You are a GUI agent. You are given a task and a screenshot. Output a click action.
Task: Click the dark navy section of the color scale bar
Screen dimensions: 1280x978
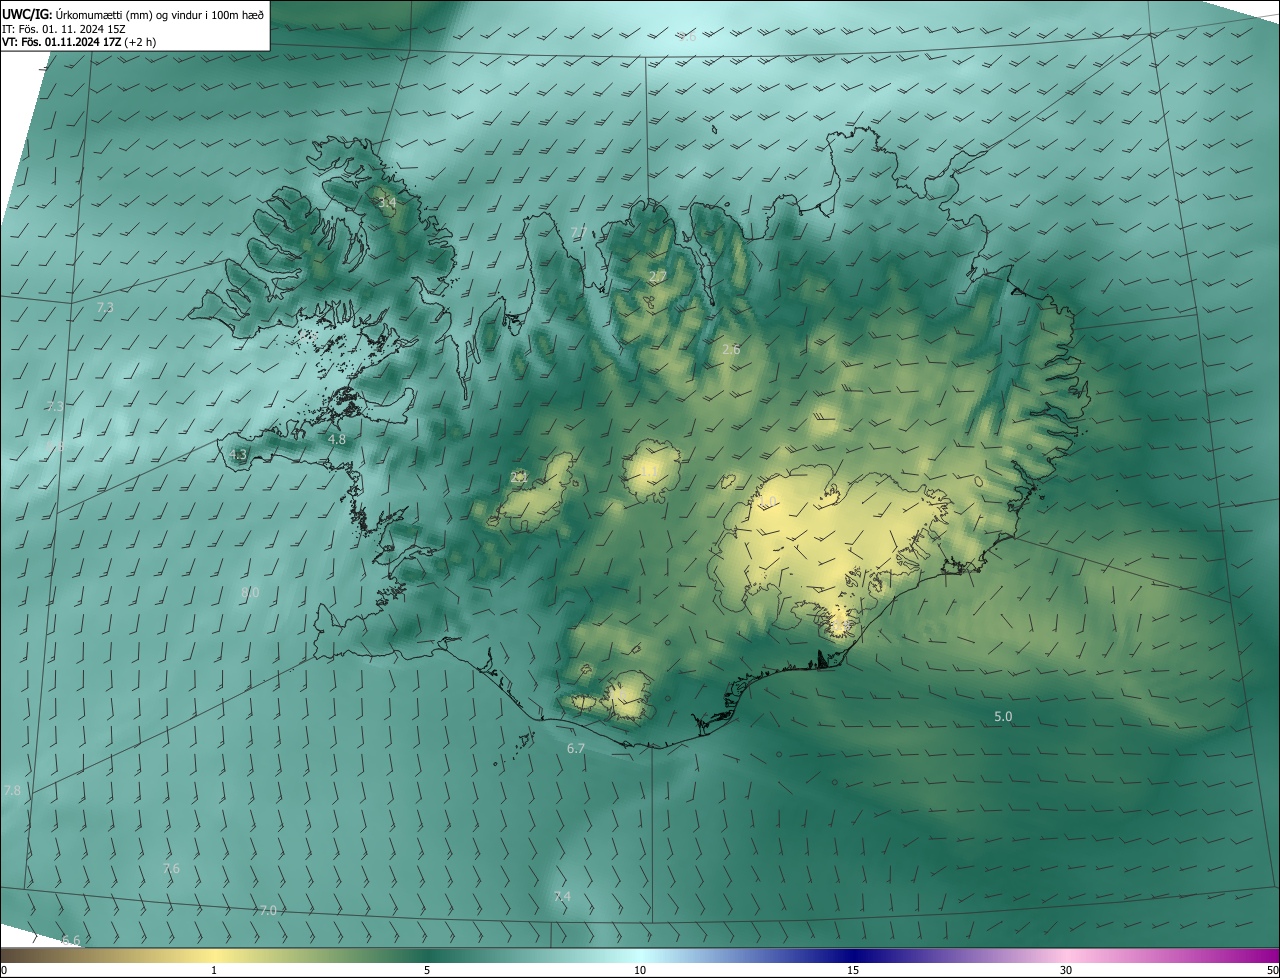(853, 955)
